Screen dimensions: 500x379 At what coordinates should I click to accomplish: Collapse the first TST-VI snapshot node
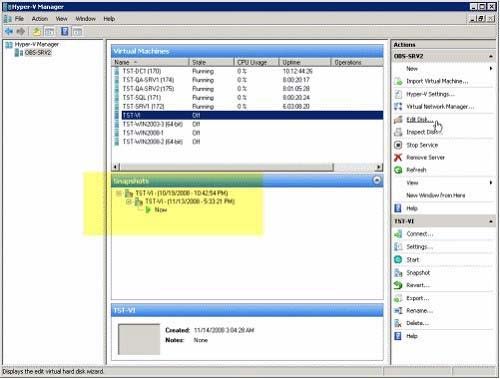pyautogui.click(x=119, y=193)
